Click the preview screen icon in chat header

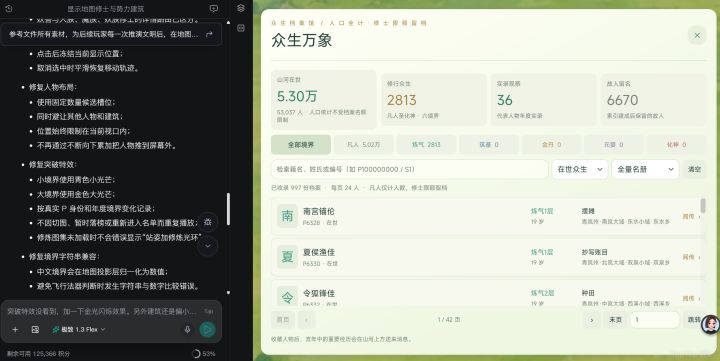214,8
